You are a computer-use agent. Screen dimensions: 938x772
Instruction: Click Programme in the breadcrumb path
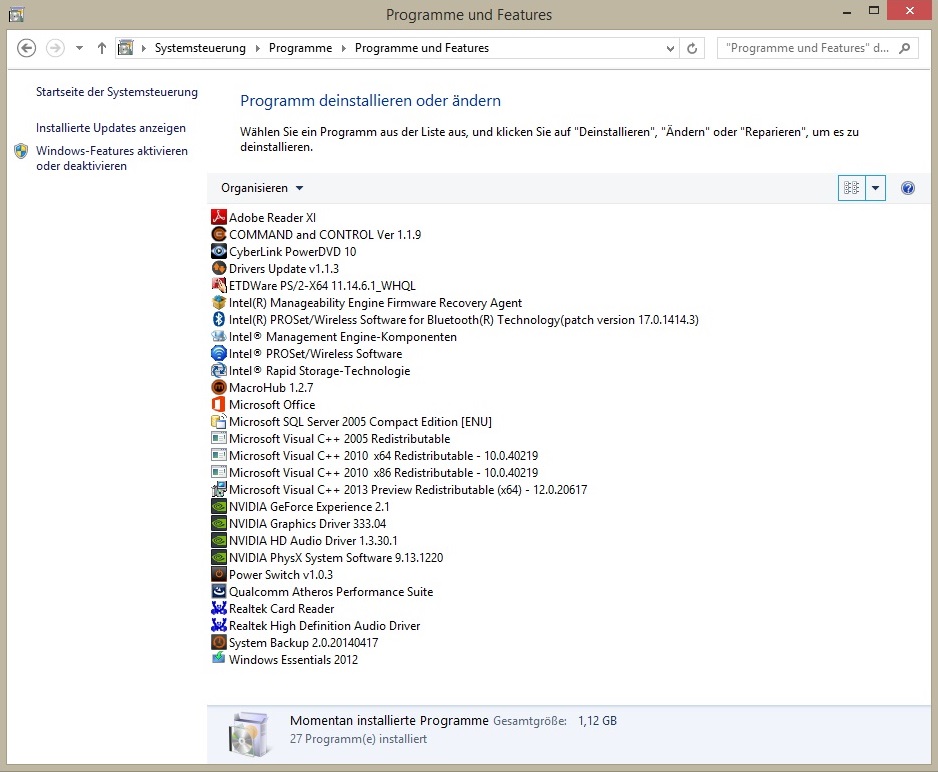[300, 48]
